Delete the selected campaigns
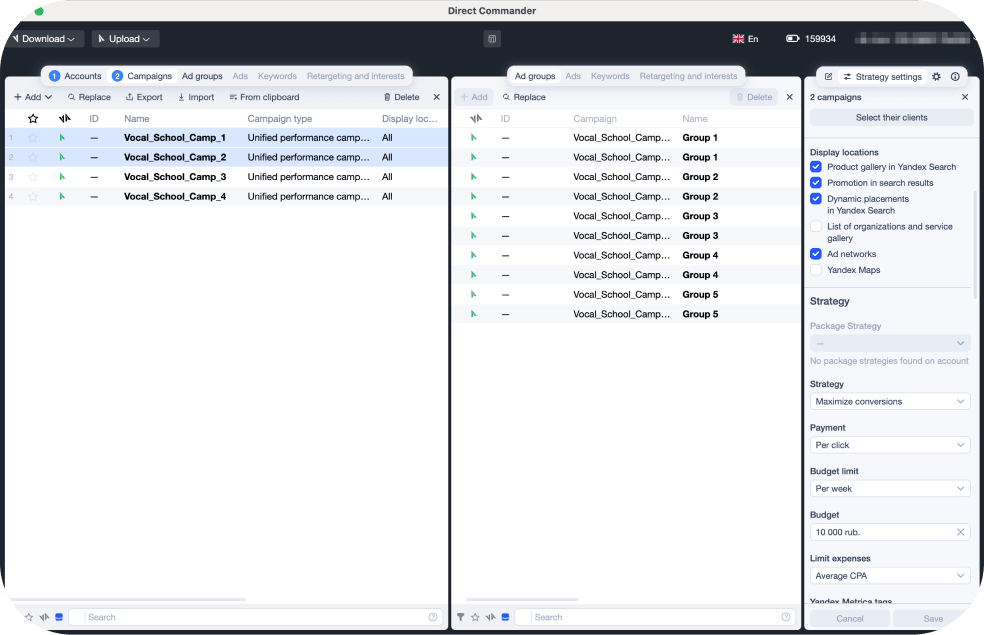This screenshot has height=635, width=984. point(402,97)
